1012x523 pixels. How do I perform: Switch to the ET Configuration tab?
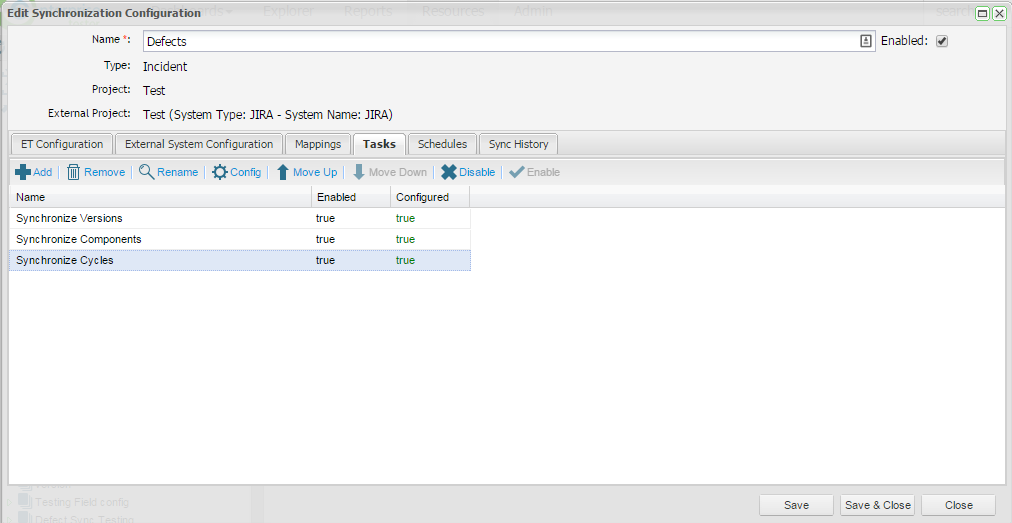(x=62, y=144)
